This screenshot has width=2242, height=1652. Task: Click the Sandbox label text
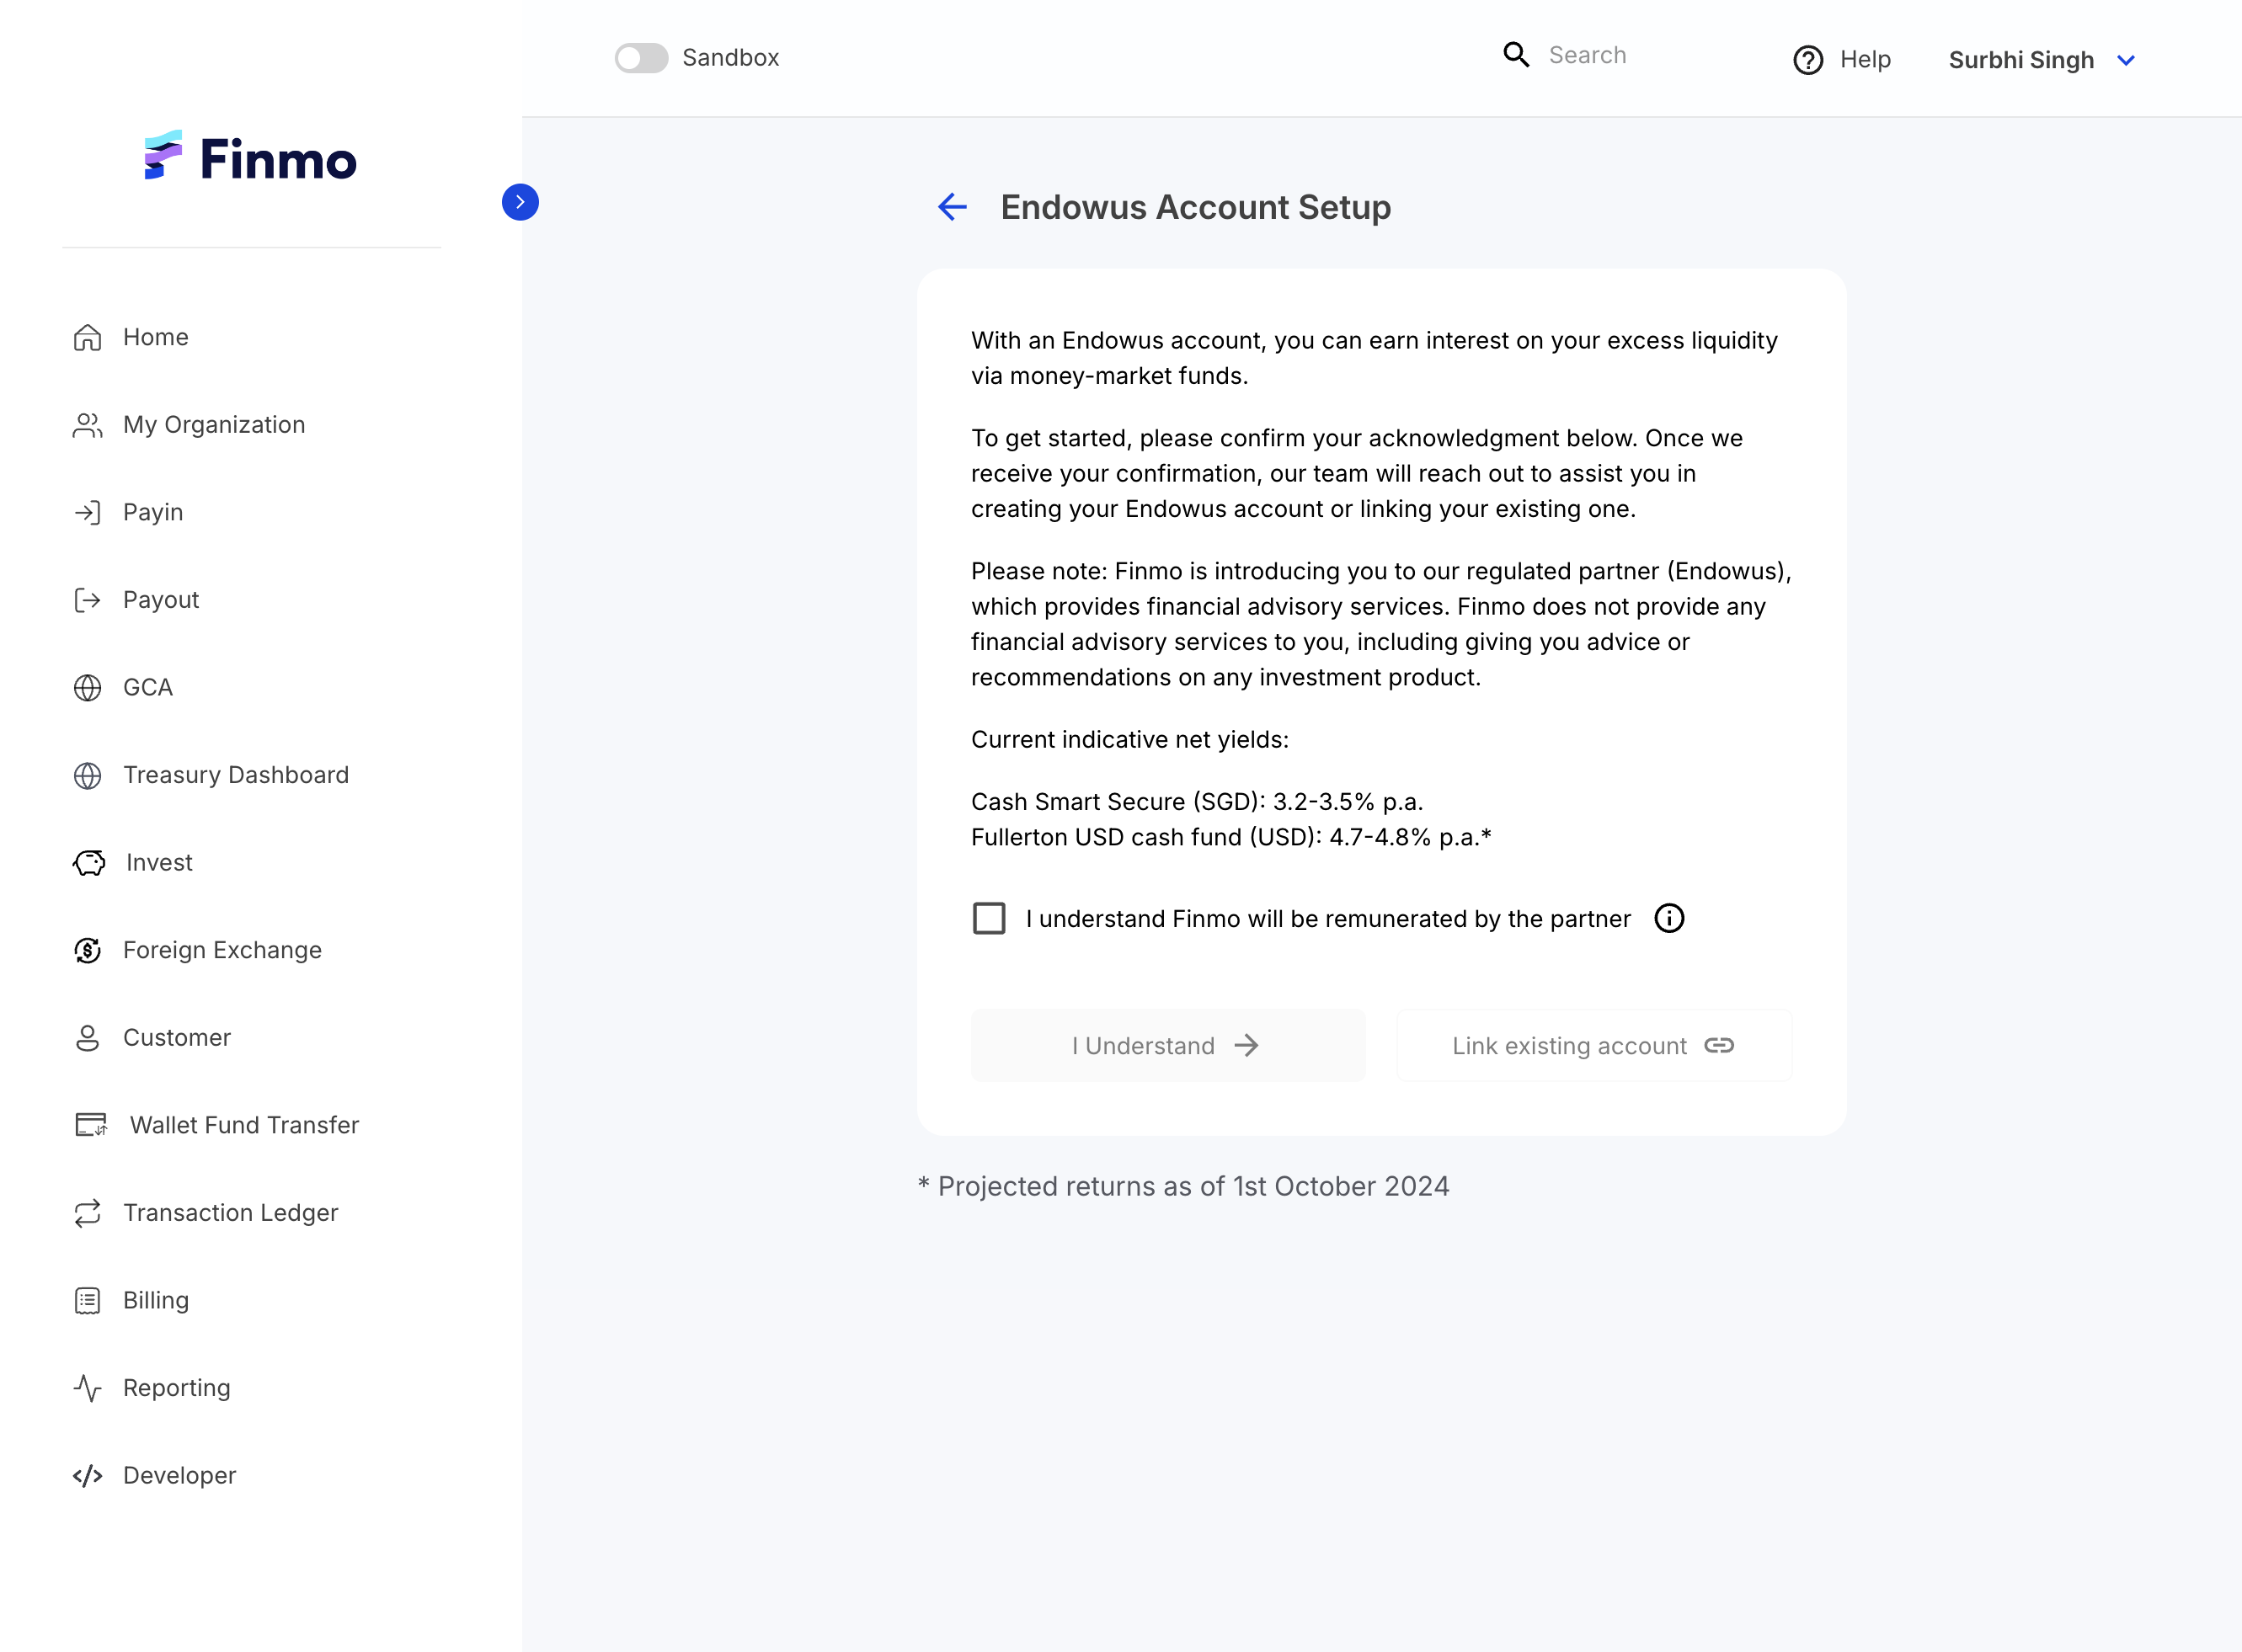pos(730,58)
